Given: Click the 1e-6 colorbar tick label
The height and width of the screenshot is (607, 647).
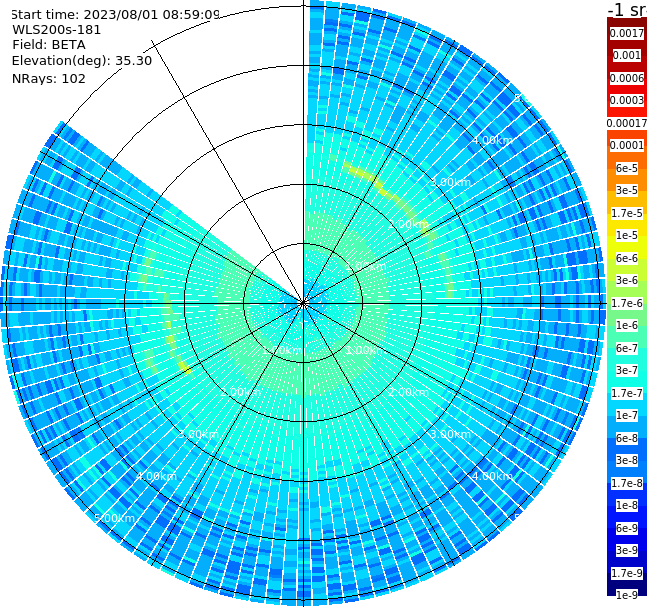Looking at the screenshot, I should 627,325.
